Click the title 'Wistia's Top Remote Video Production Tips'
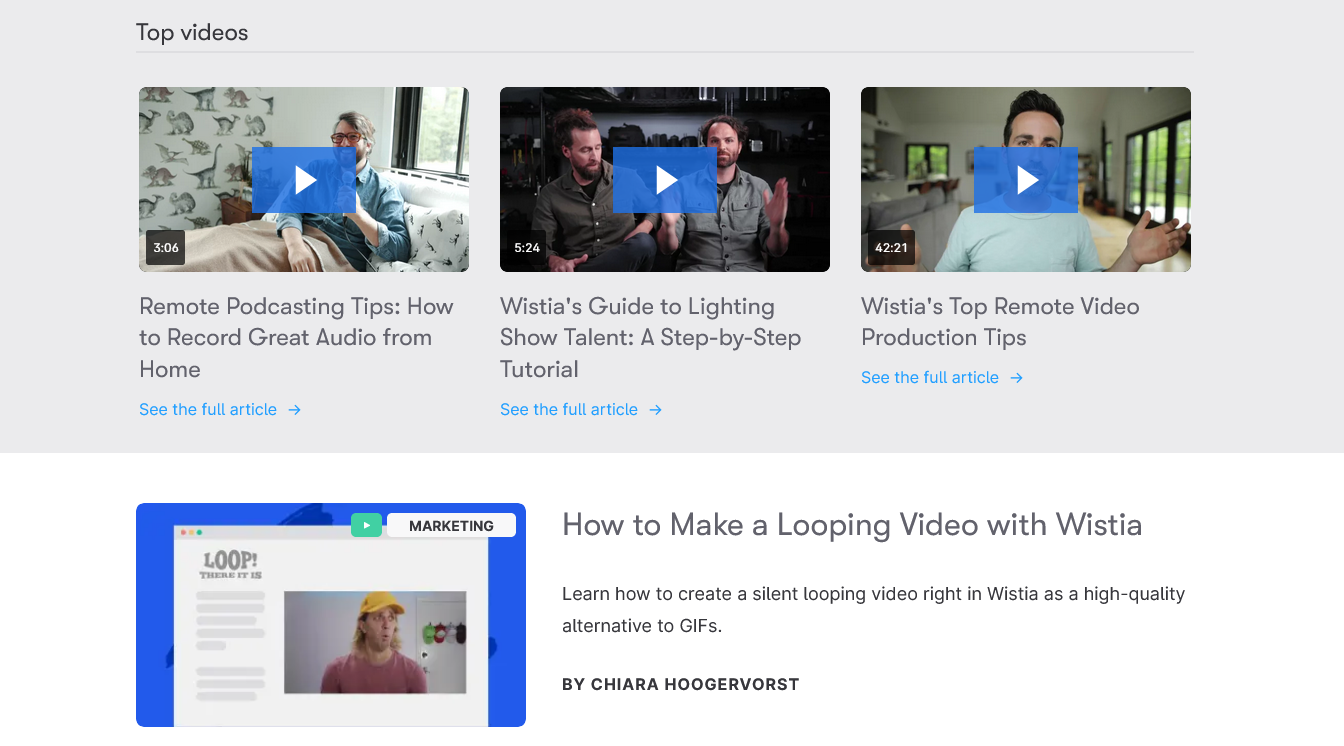This screenshot has height=746, width=1344. point(1000,321)
